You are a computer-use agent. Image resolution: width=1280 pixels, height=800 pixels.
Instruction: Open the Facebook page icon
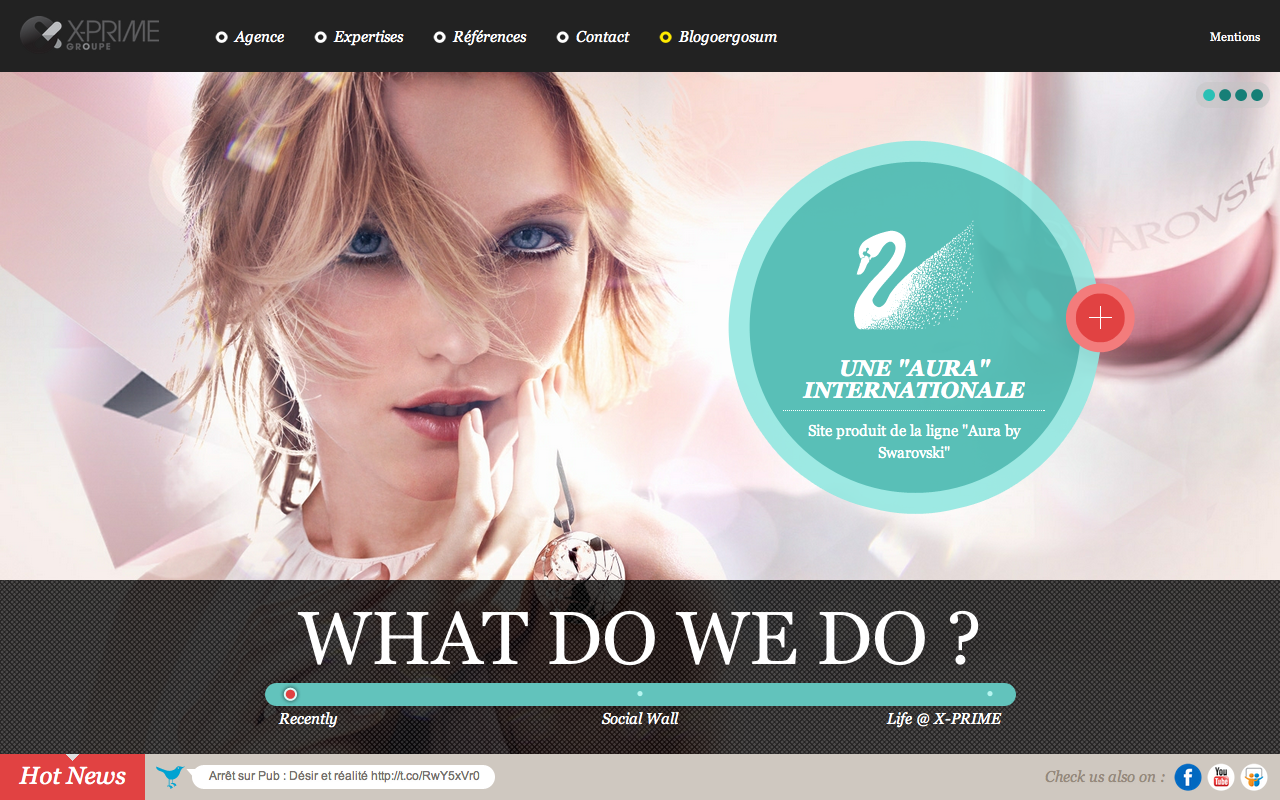click(1188, 777)
